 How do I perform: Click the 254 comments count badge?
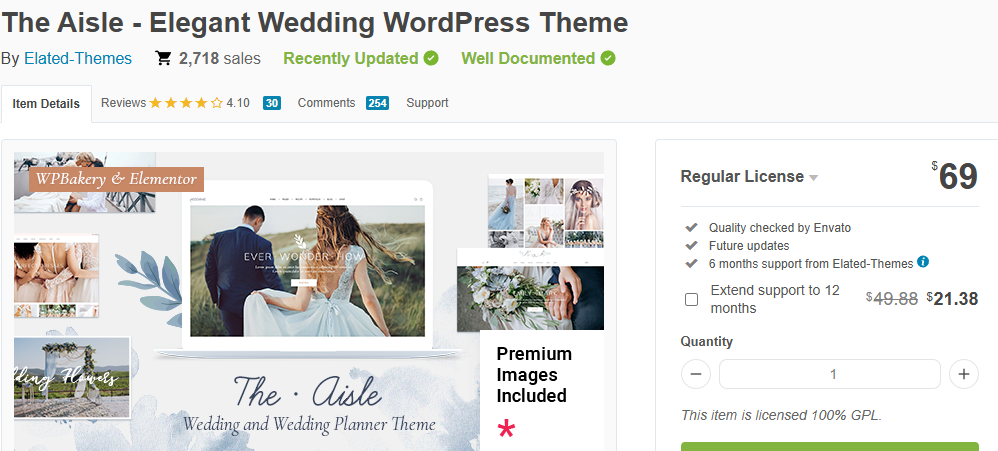(x=377, y=103)
